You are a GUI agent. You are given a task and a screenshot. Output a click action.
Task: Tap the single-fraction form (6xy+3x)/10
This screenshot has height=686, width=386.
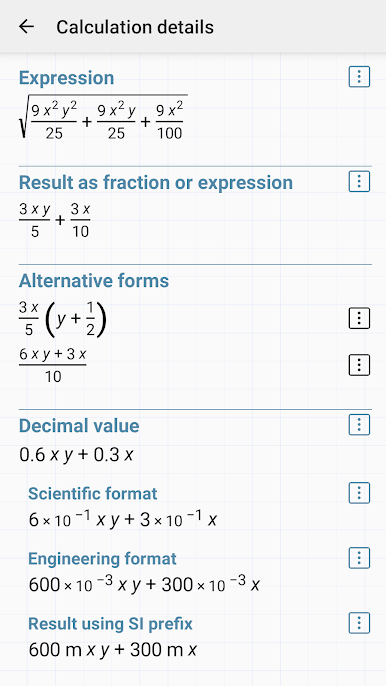(53, 365)
